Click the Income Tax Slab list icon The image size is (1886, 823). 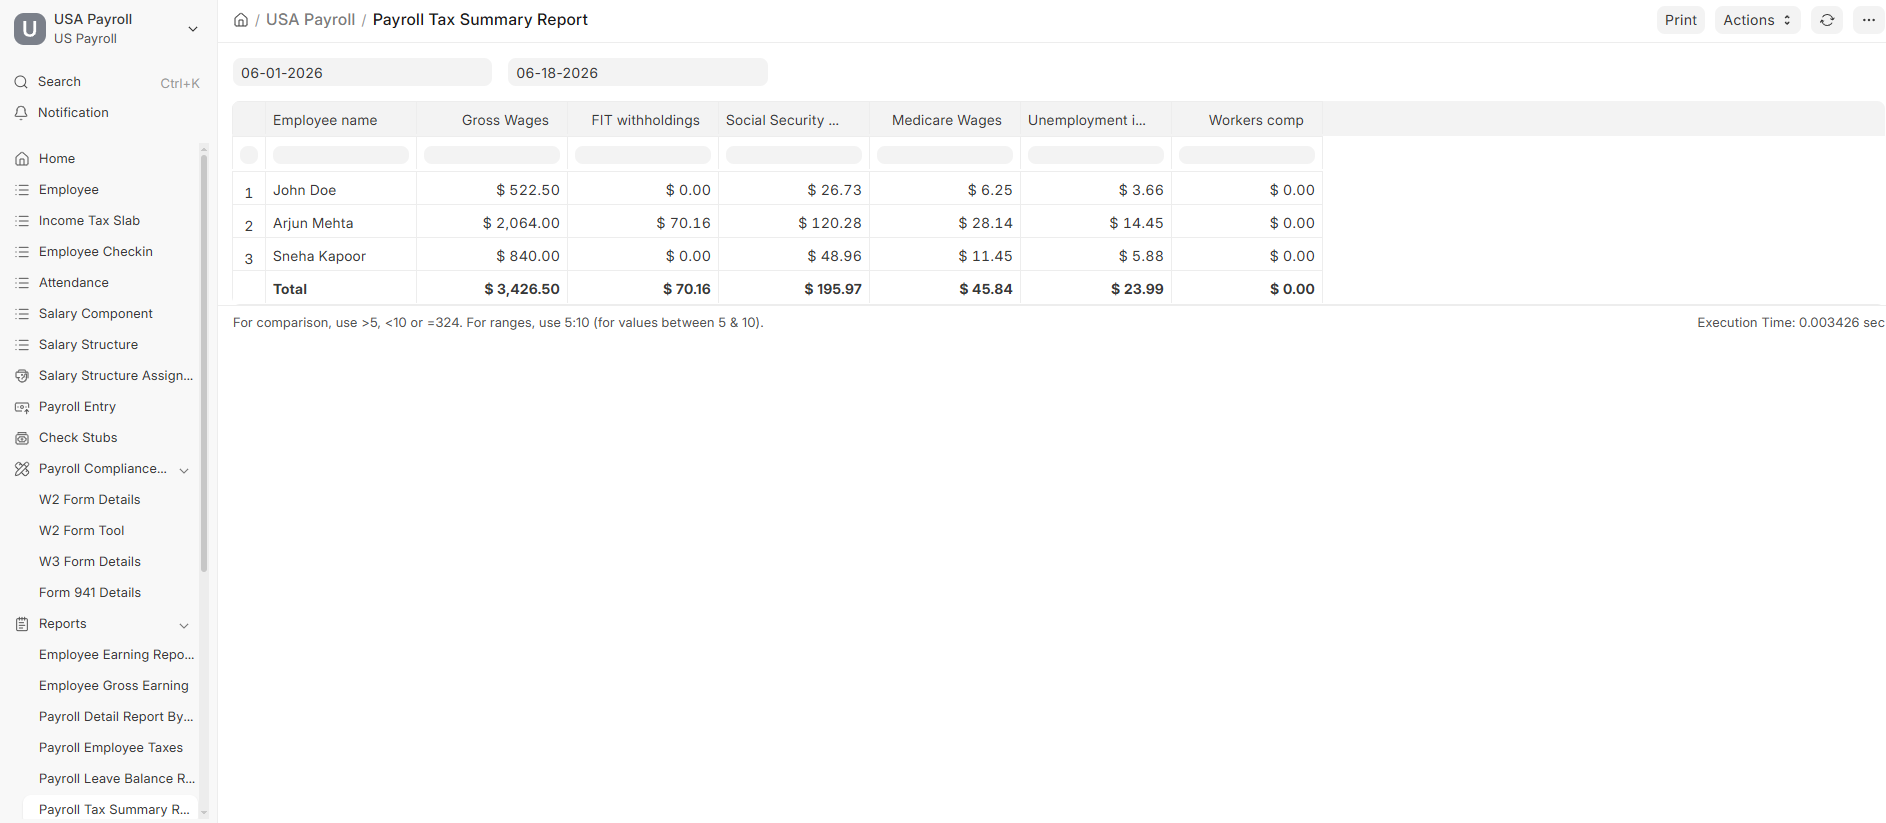pos(22,221)
